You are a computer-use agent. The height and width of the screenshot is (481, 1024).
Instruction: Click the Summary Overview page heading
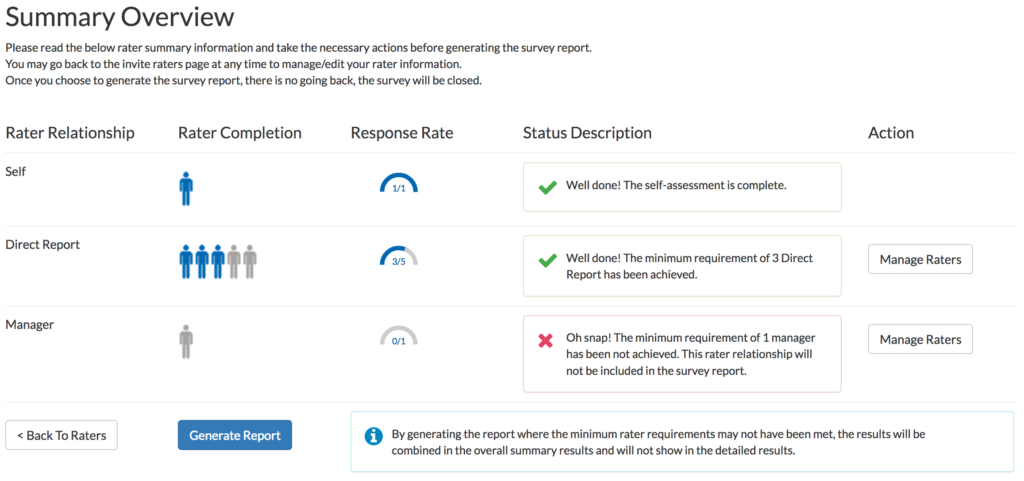pyautogui.click(x=120, y=17)
